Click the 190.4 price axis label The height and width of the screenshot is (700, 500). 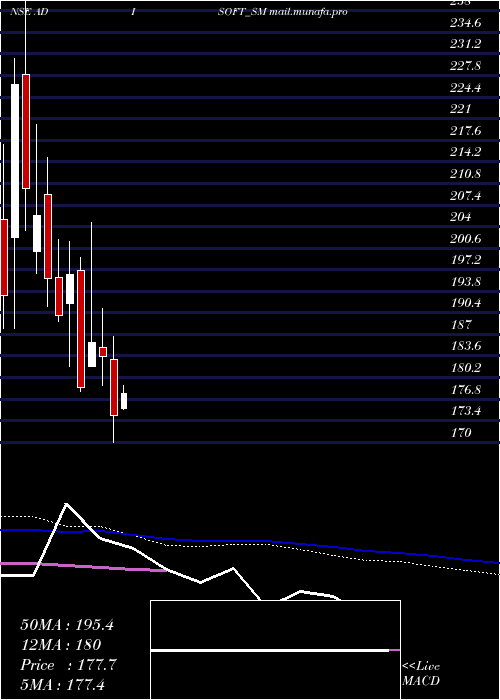[x=466, y=303]
